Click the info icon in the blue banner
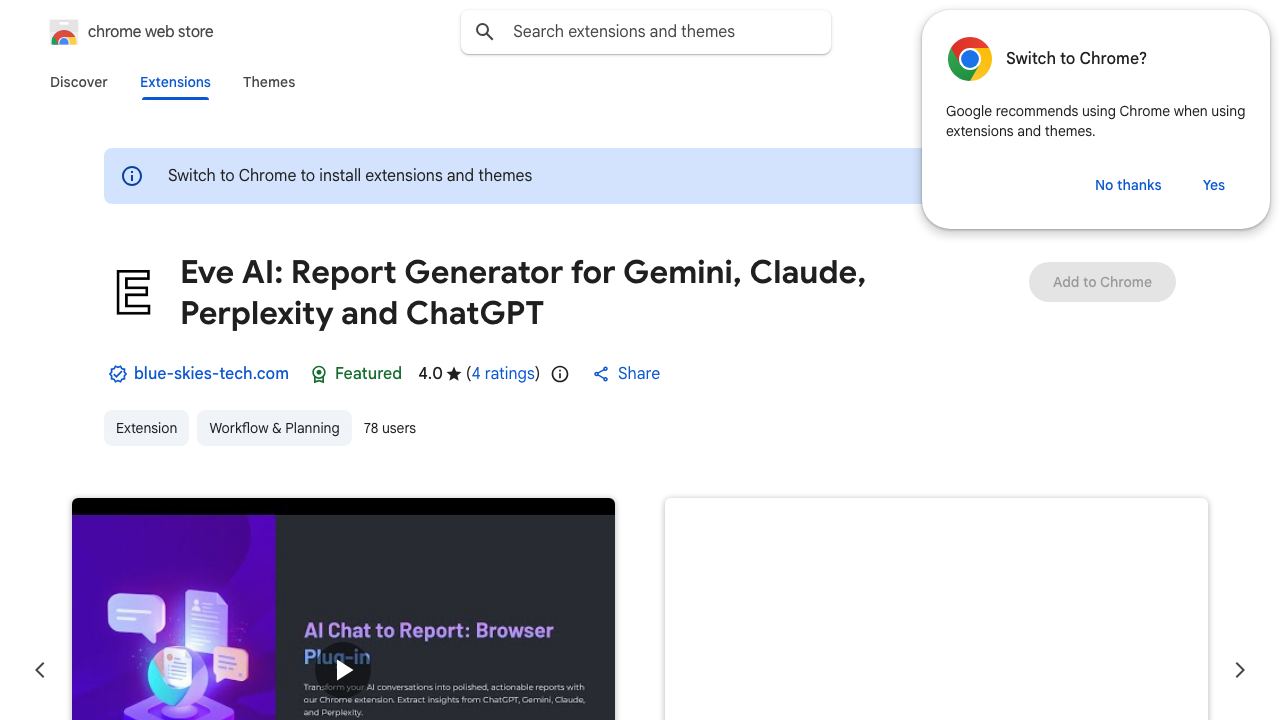The image size is (1280, 720). click(x=132, y=176)
